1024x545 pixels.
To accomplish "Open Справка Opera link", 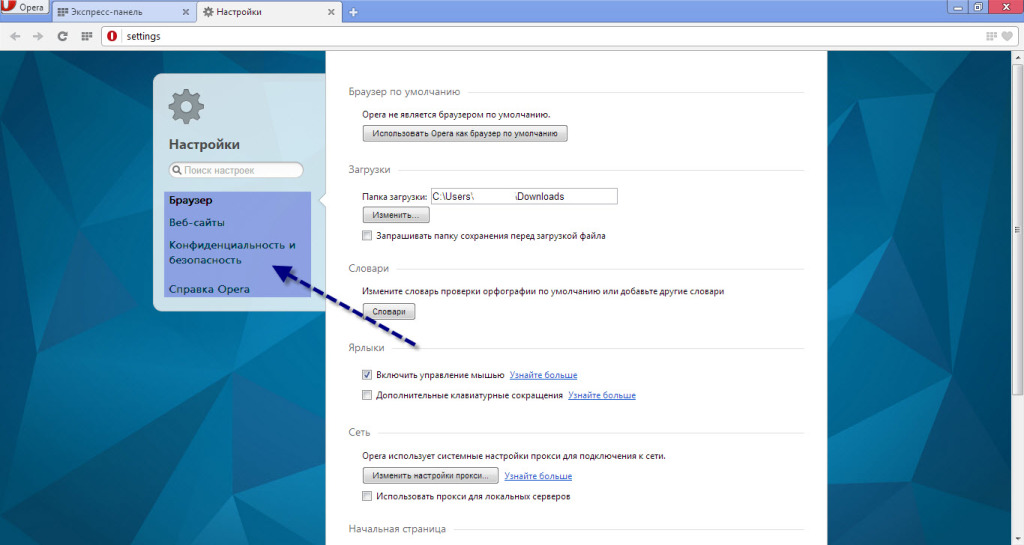I will click(209, 289).
